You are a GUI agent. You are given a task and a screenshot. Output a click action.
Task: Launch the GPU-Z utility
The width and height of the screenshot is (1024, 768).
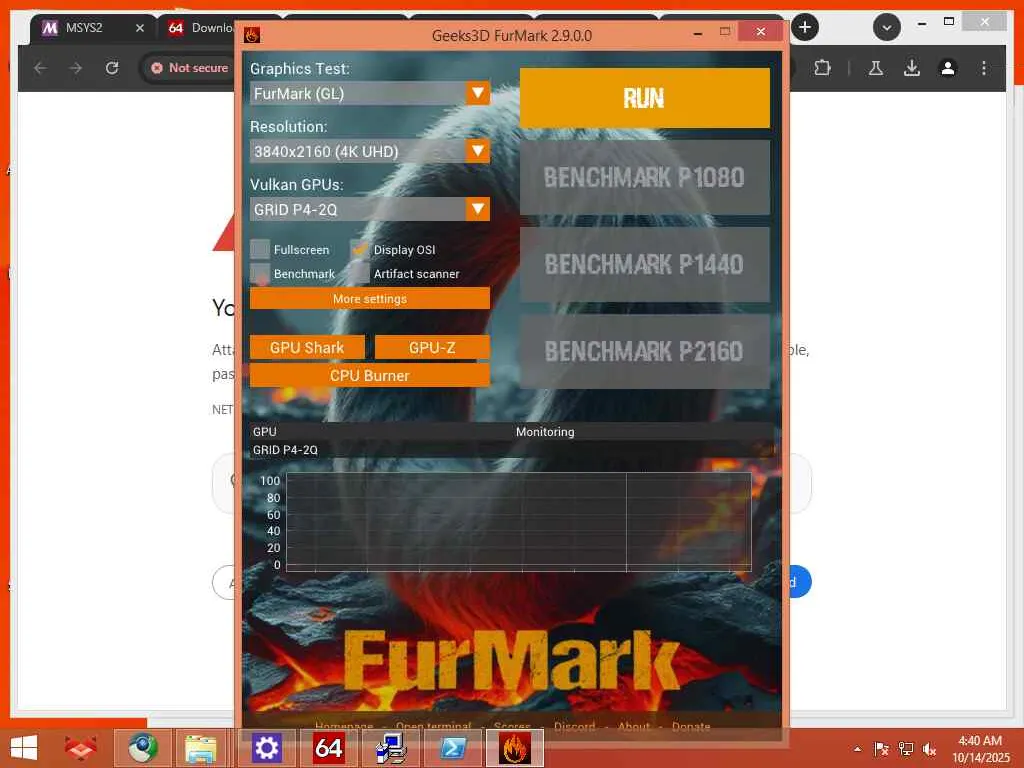(x=432, y=347)
